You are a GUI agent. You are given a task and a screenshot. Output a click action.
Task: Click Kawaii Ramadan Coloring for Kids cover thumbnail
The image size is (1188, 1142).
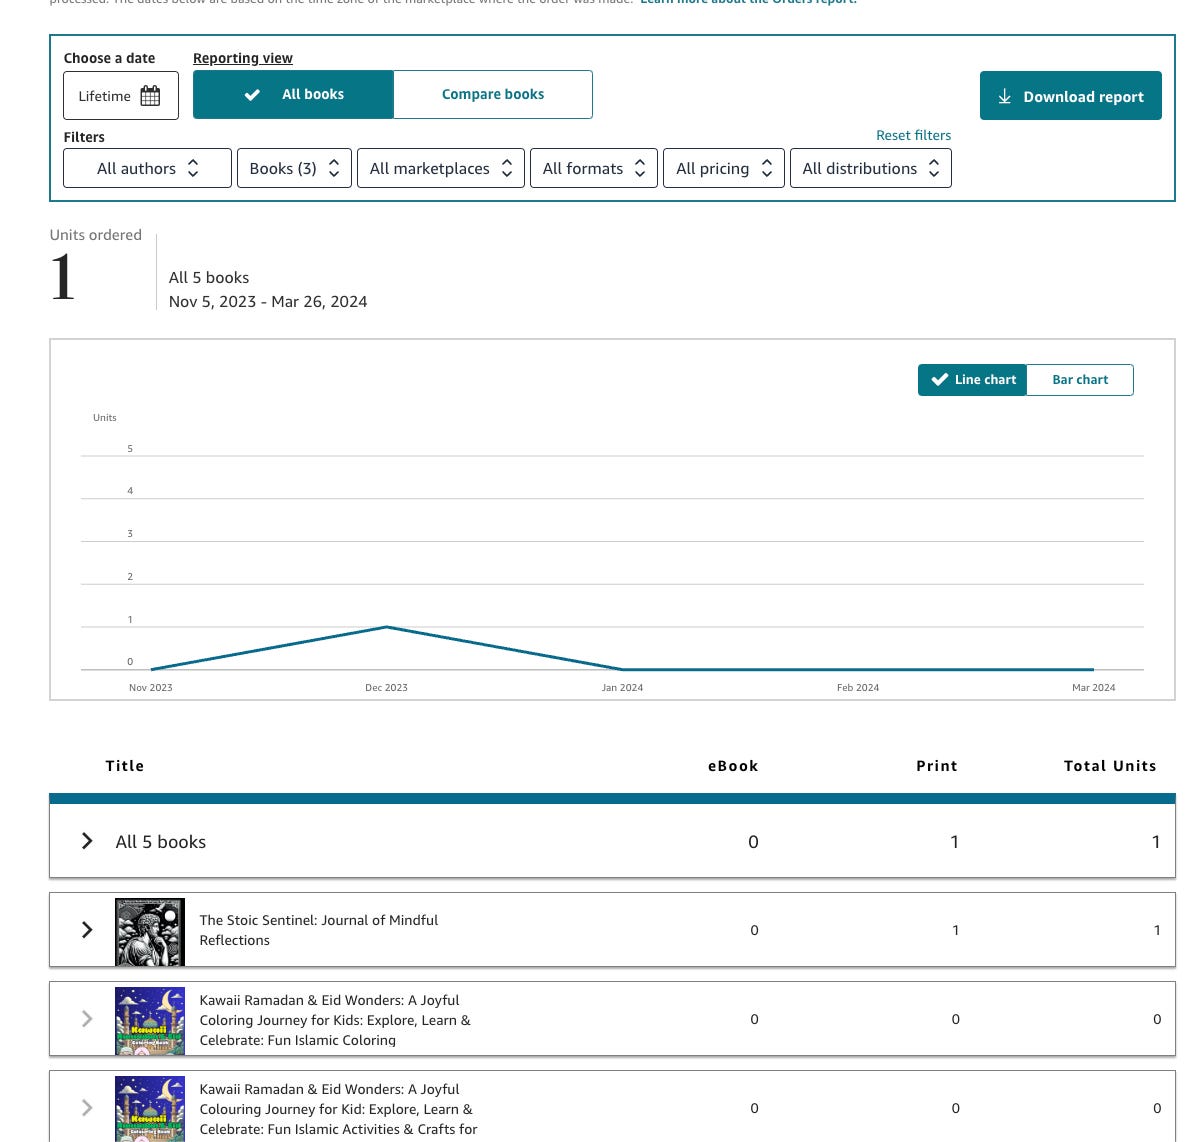pyautogui.click(x=150, y=1020)
